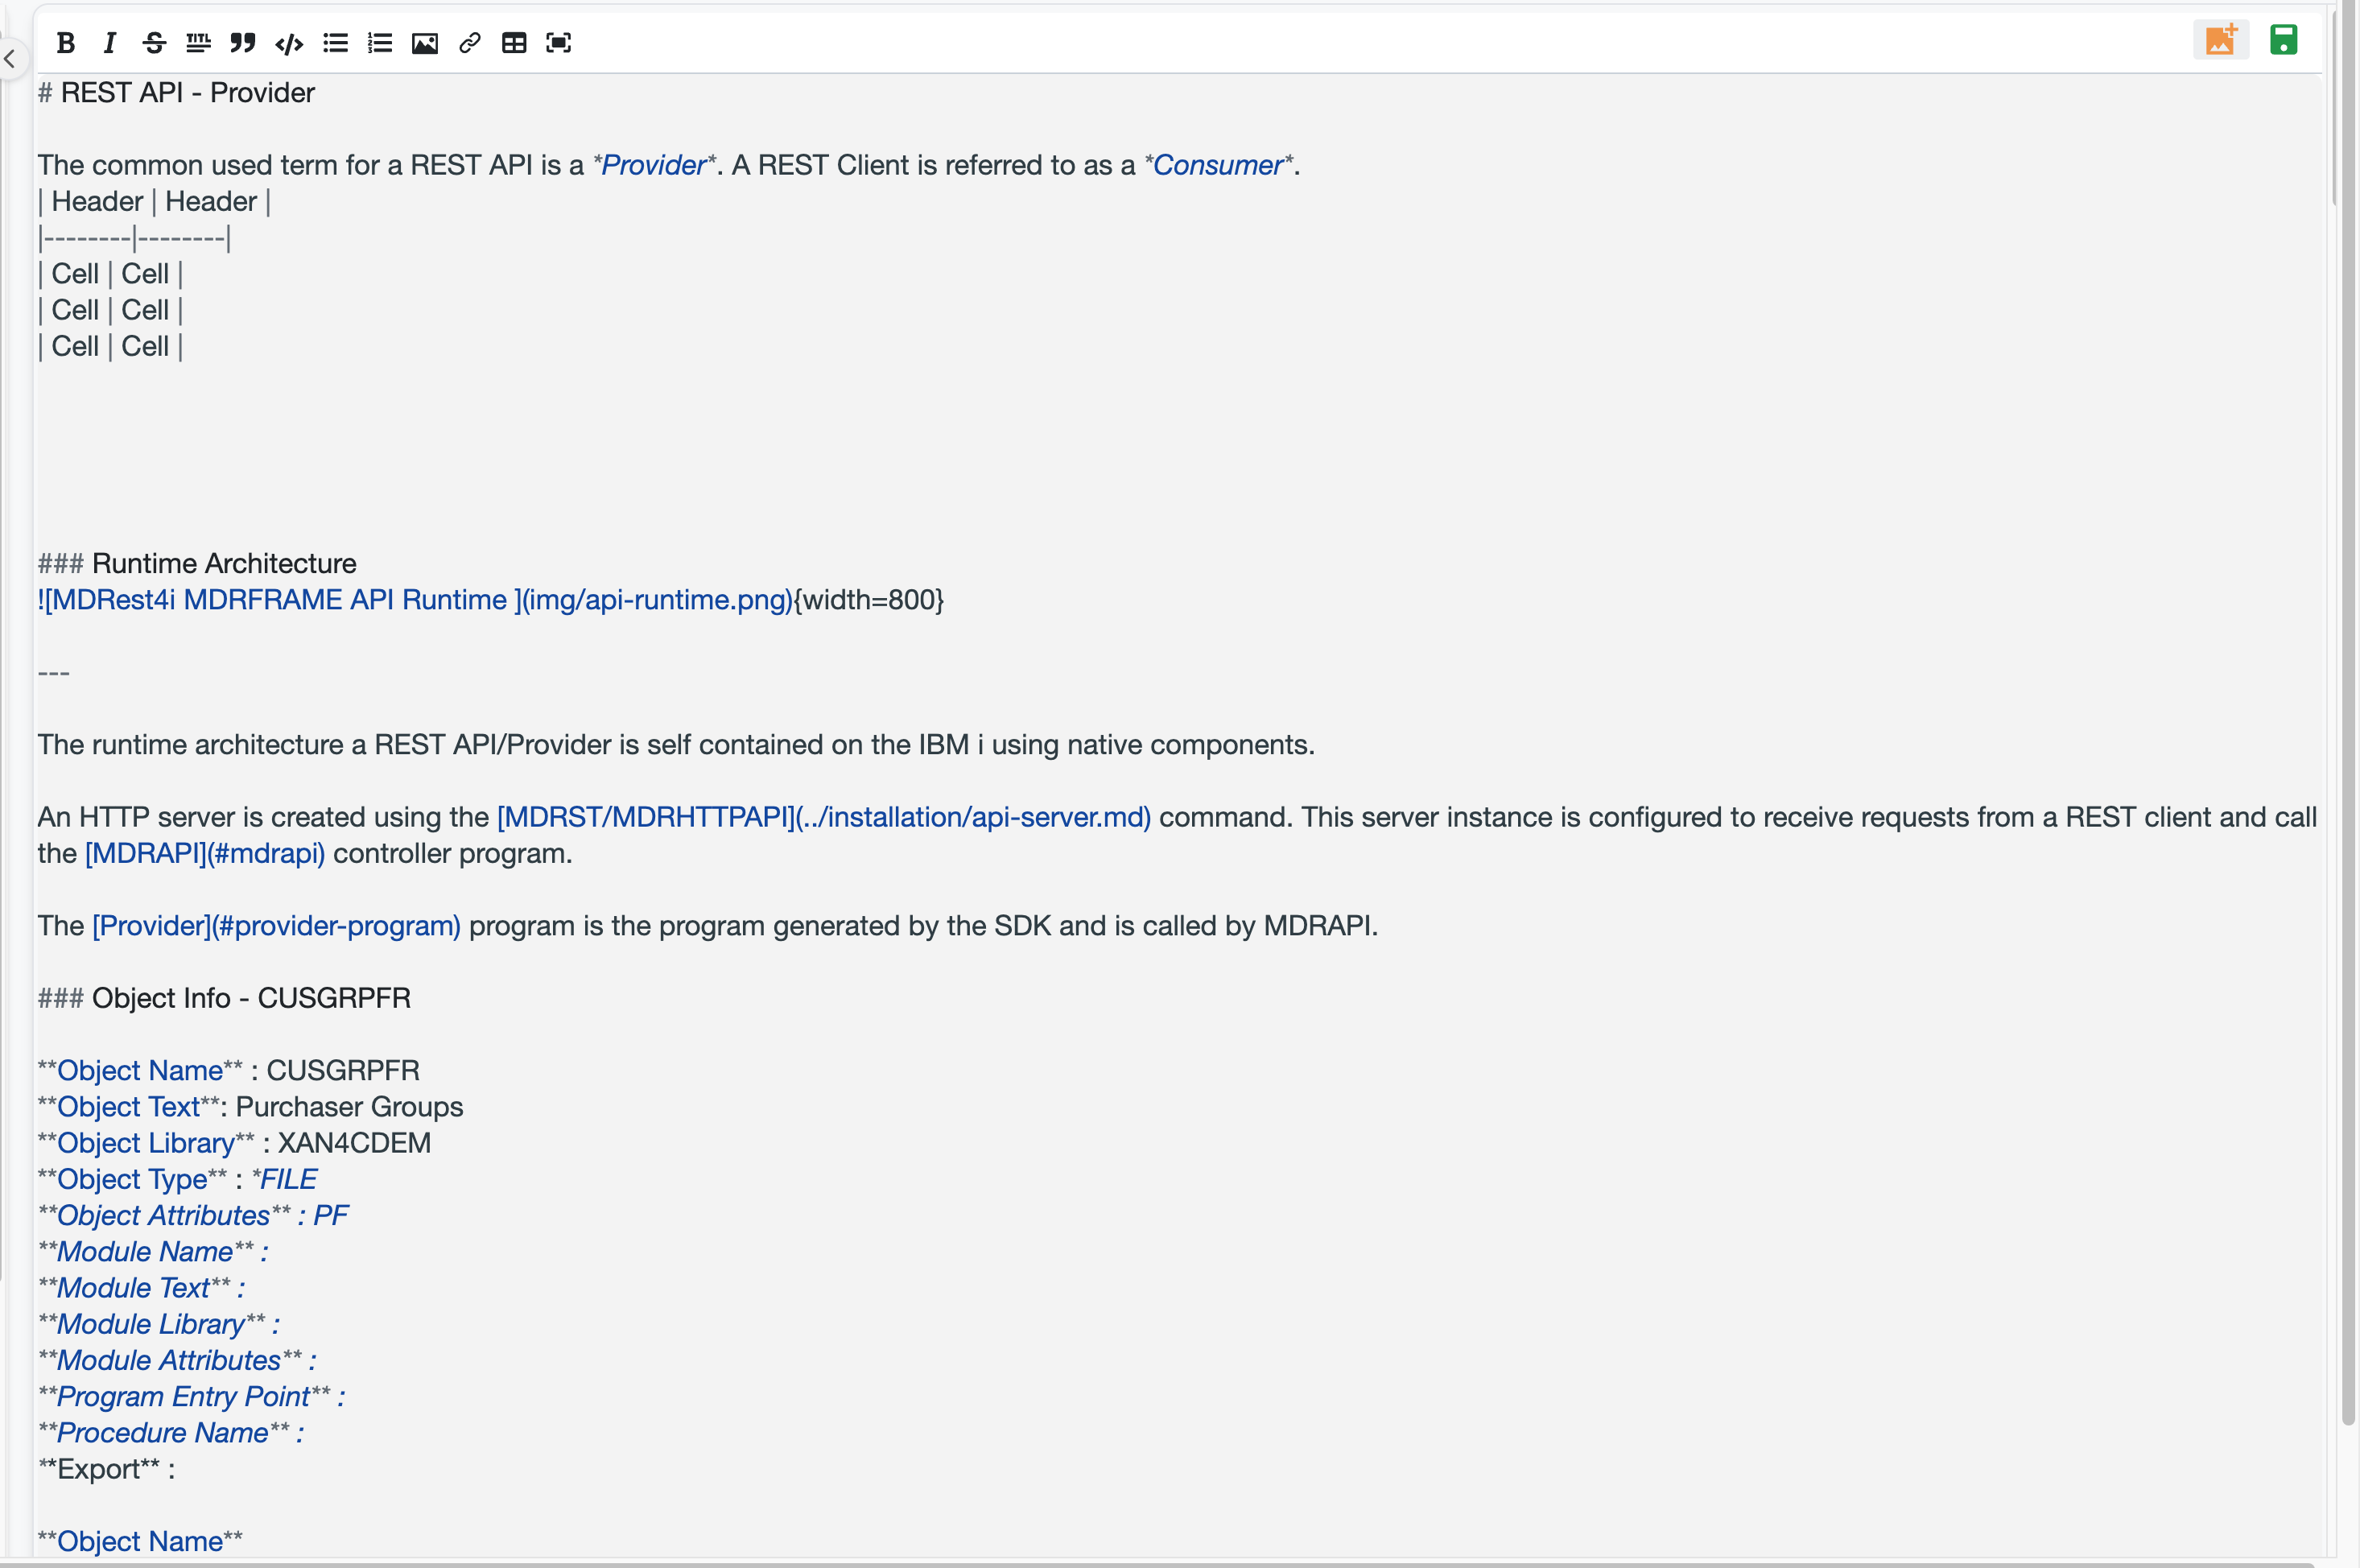Image resolution: width=2360 pixels, height=1568 pixels.
Task: Apply bold formatting from the toolbar
Action: coord(66,43)
